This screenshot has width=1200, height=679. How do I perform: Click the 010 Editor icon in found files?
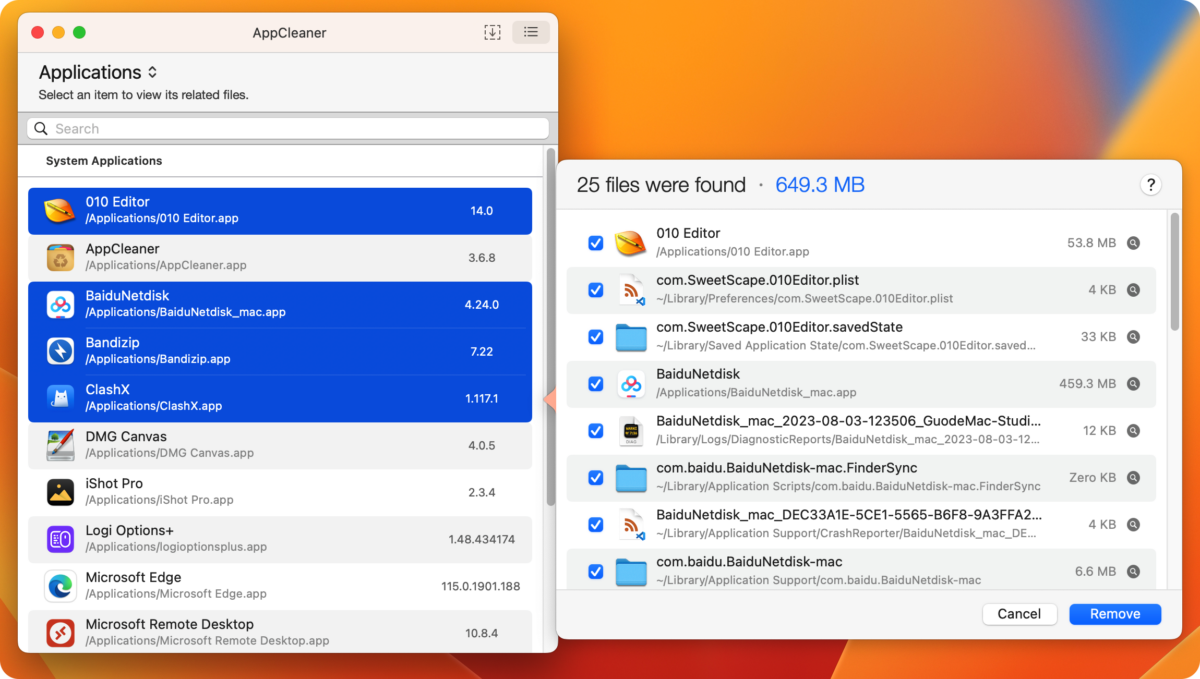coord(630,243)
